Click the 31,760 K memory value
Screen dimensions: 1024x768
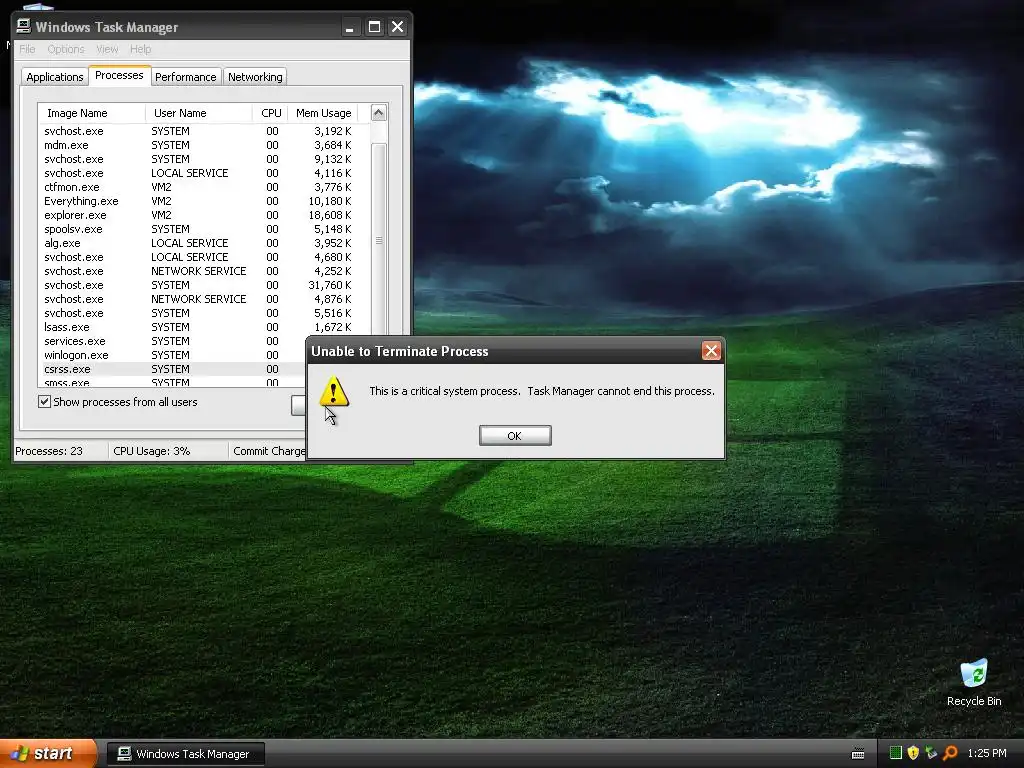pos(330,285)
